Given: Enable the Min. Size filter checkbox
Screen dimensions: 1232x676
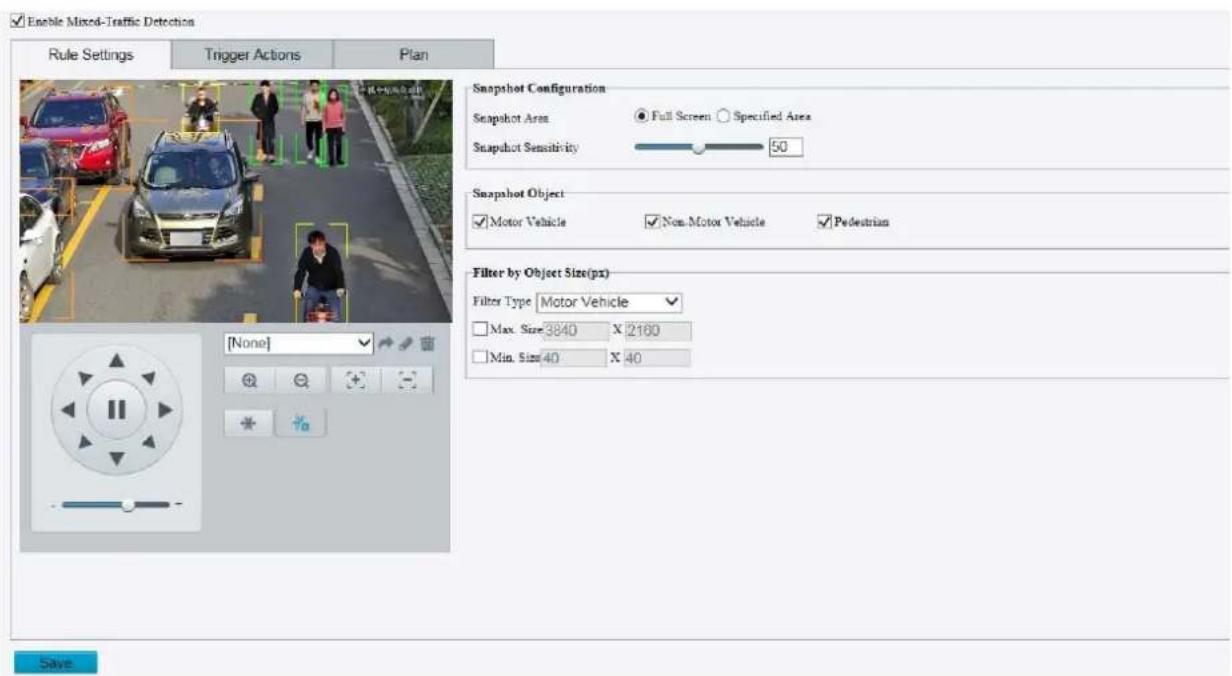Looking at the screenshot, I should coord(479,357).
